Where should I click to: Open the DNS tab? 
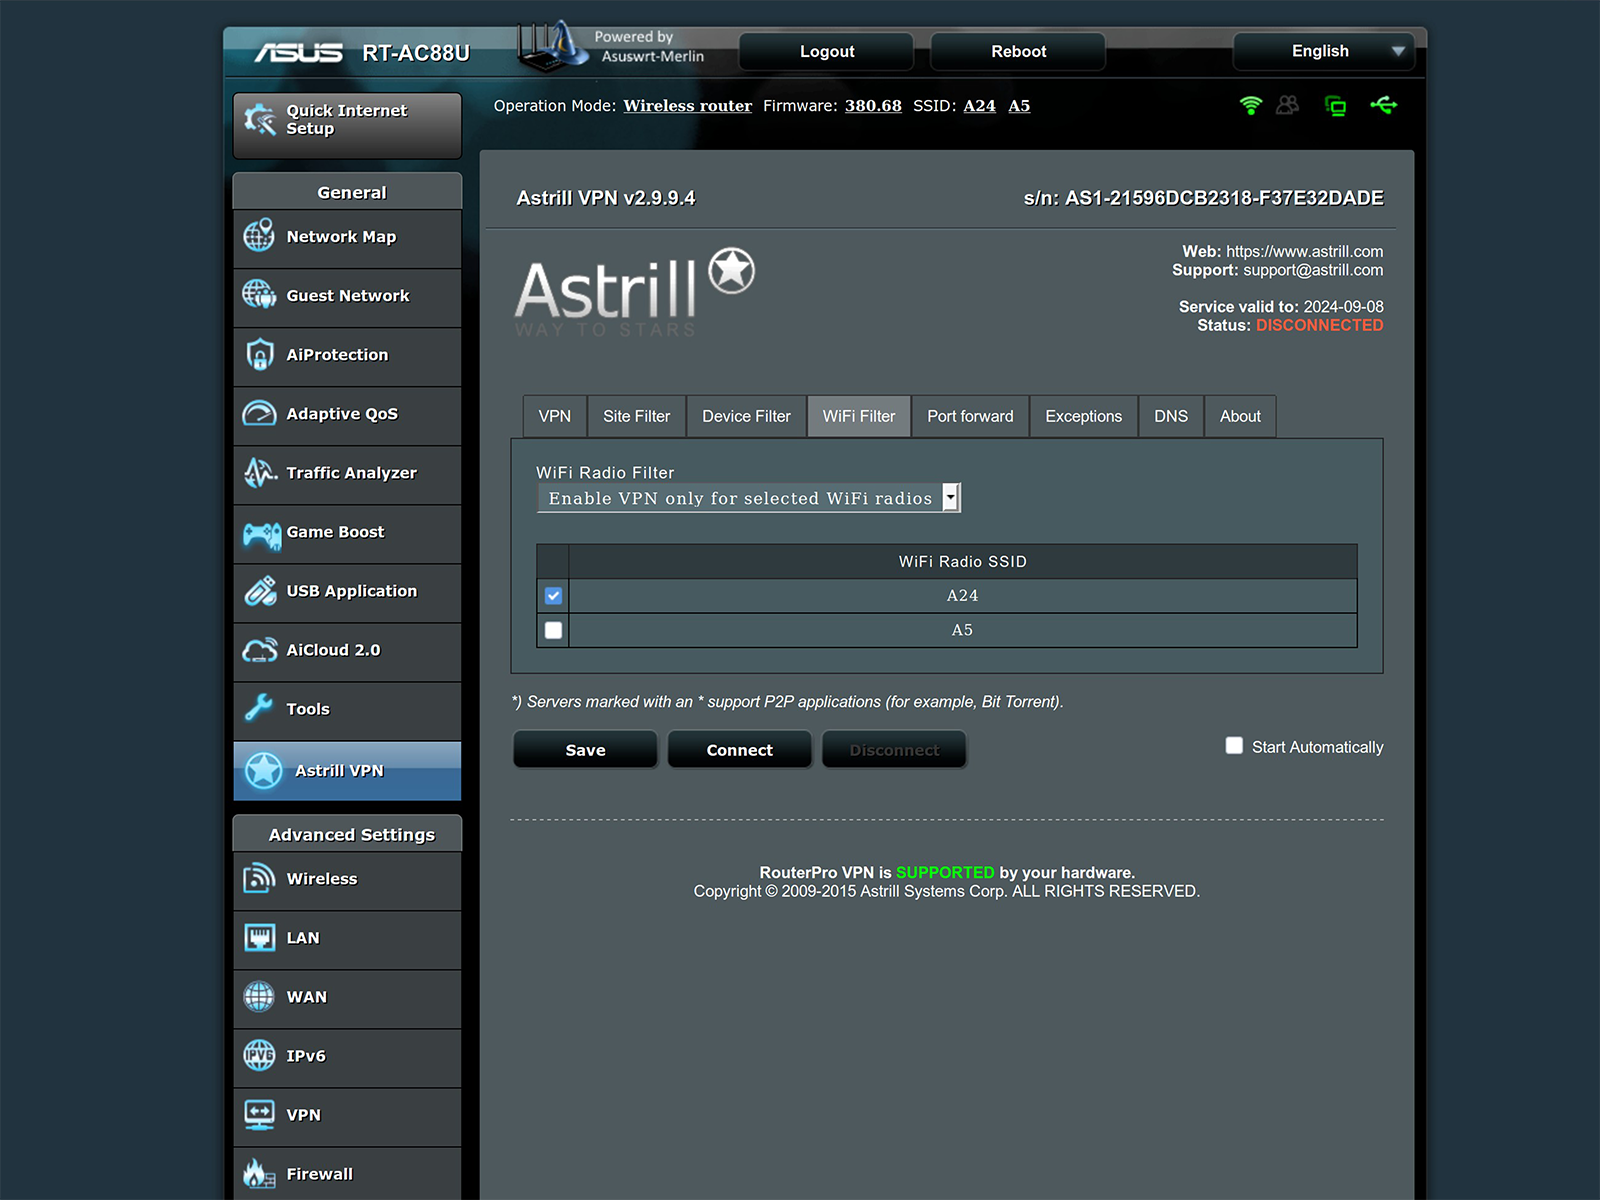(x=1171, y=416)
